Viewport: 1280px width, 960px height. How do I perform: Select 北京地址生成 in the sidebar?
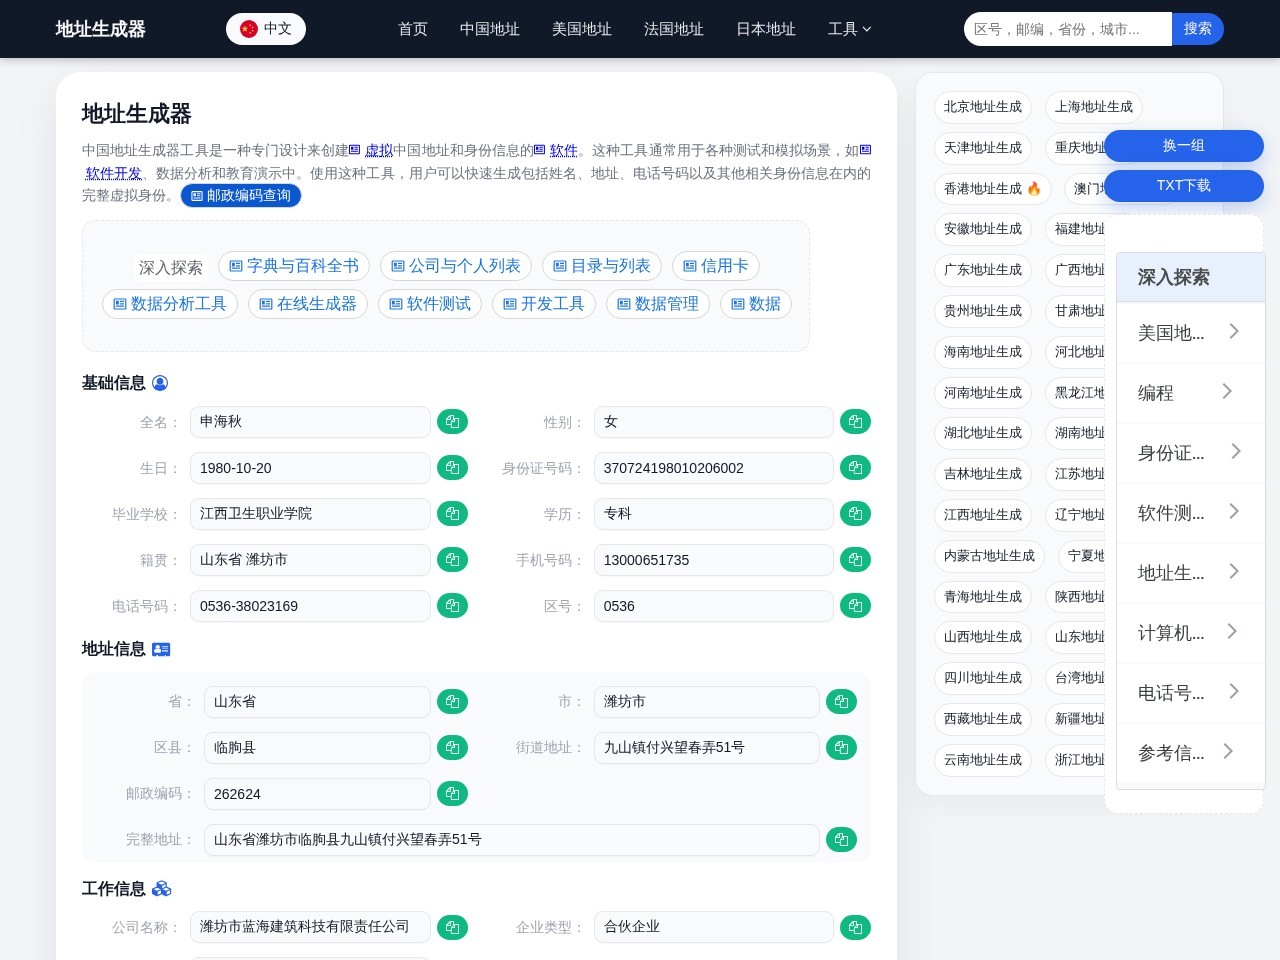pyautogui.click(x=983, y=107)
